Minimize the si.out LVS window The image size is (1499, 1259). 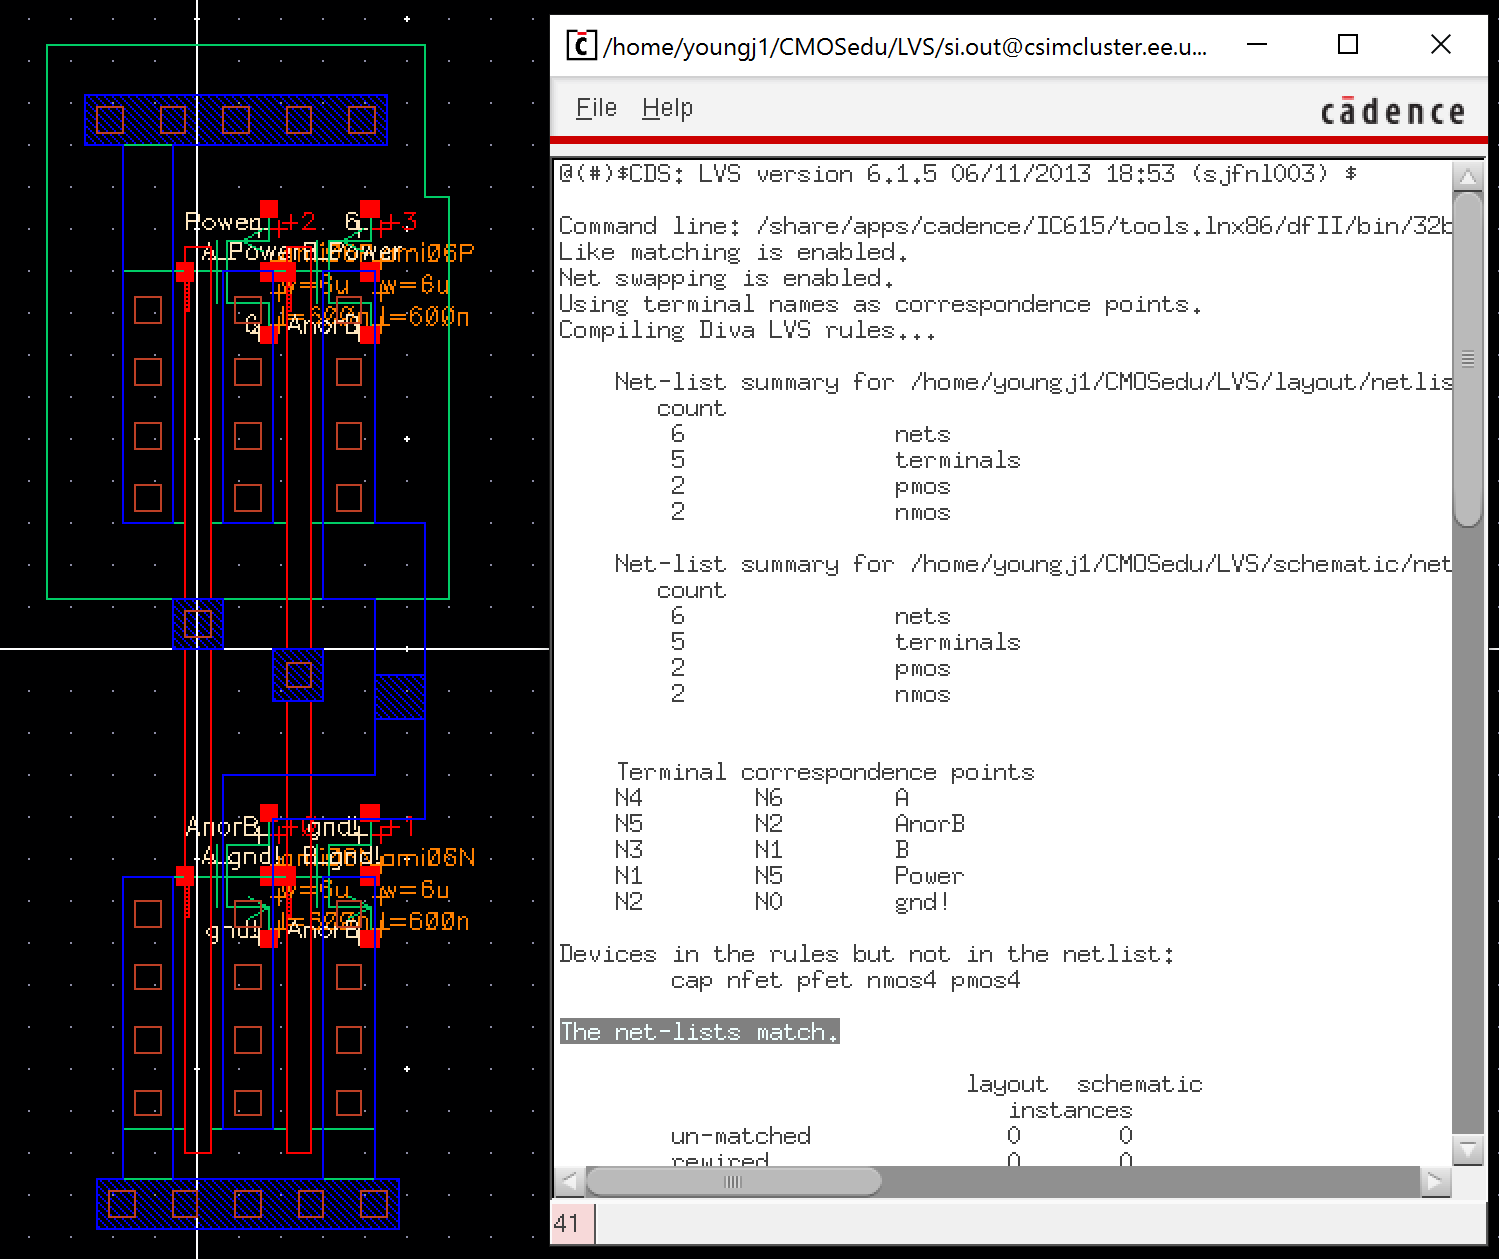(x=1256, y=45)
